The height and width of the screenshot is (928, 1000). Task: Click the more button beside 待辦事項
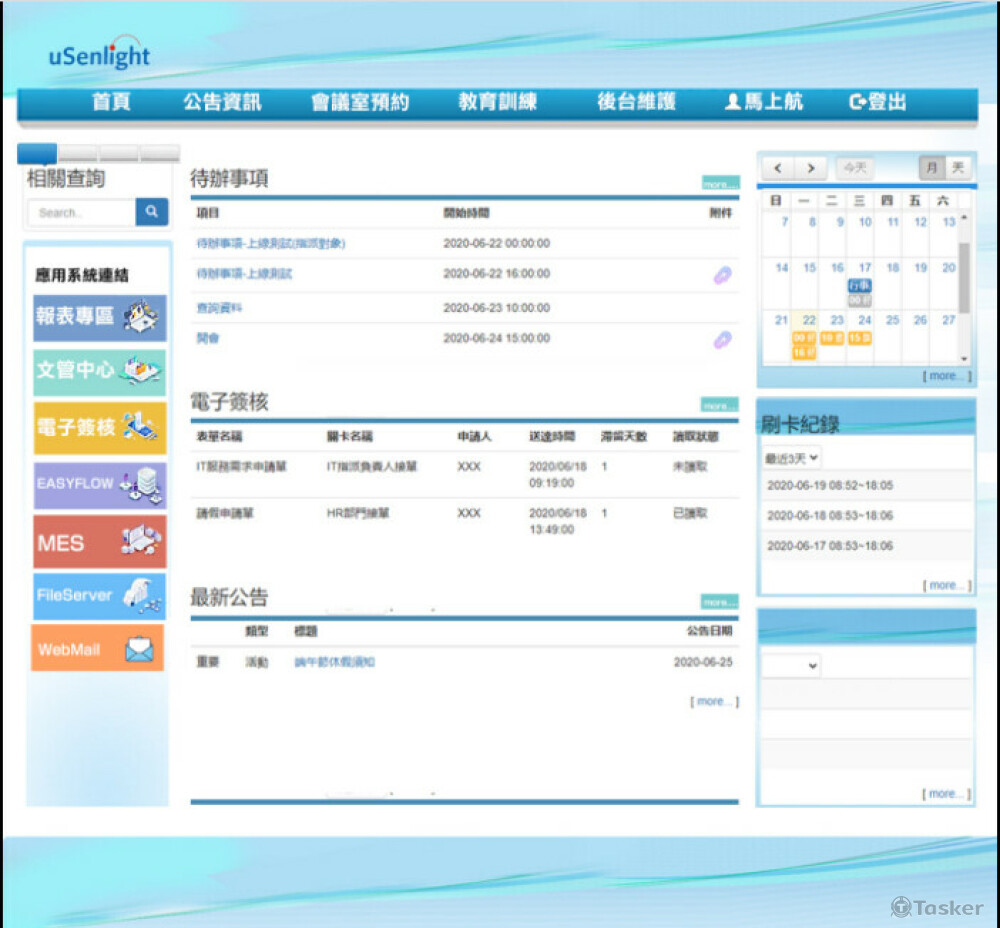719,184
